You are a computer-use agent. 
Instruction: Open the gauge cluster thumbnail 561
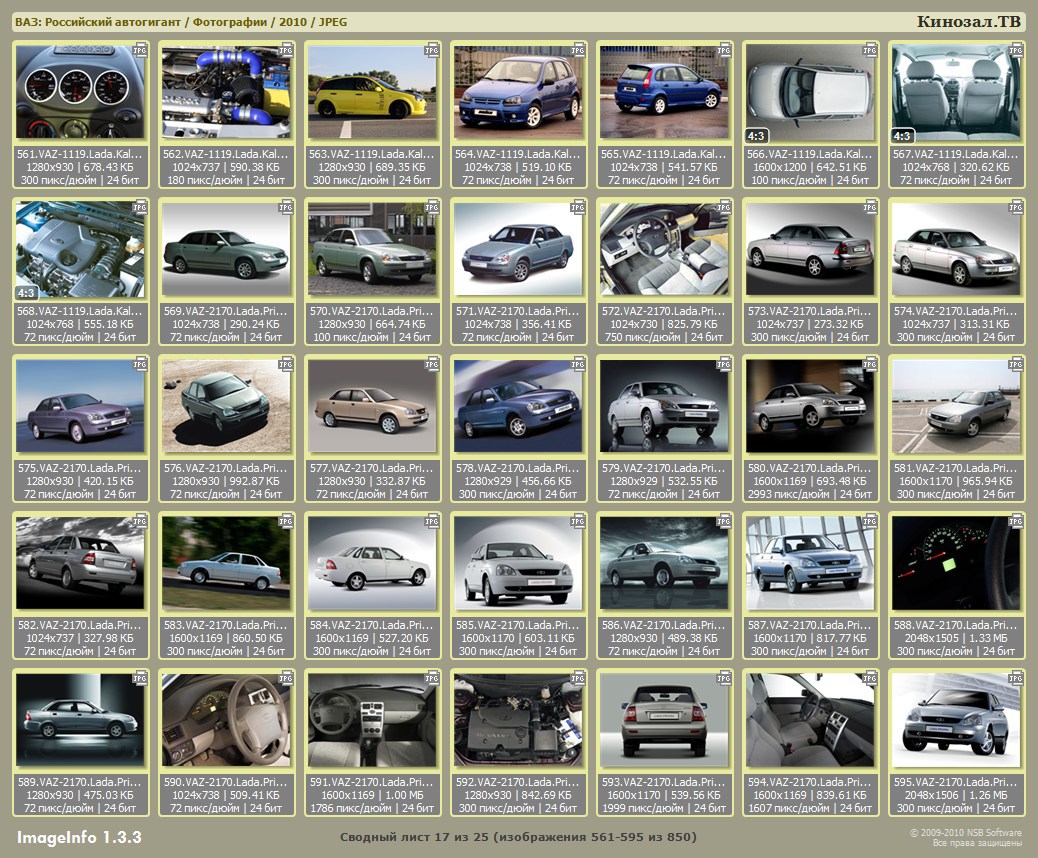80,92
